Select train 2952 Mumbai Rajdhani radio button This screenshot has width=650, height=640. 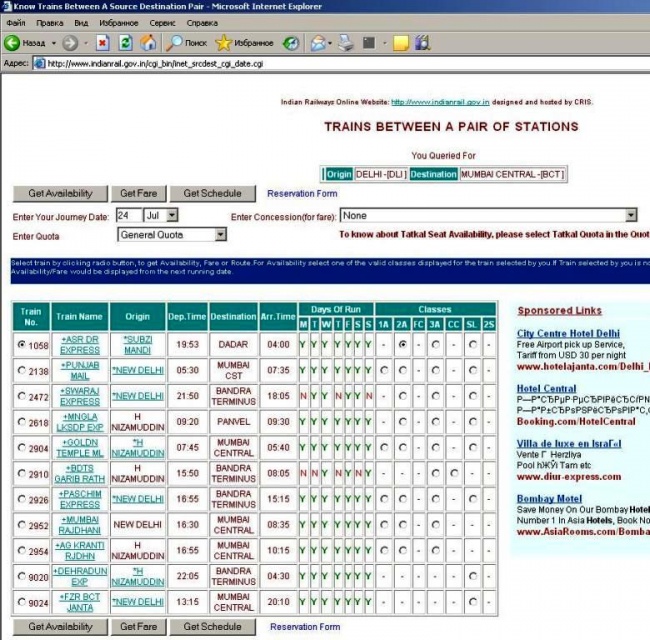pyautogui.click(x=22, y=525)
